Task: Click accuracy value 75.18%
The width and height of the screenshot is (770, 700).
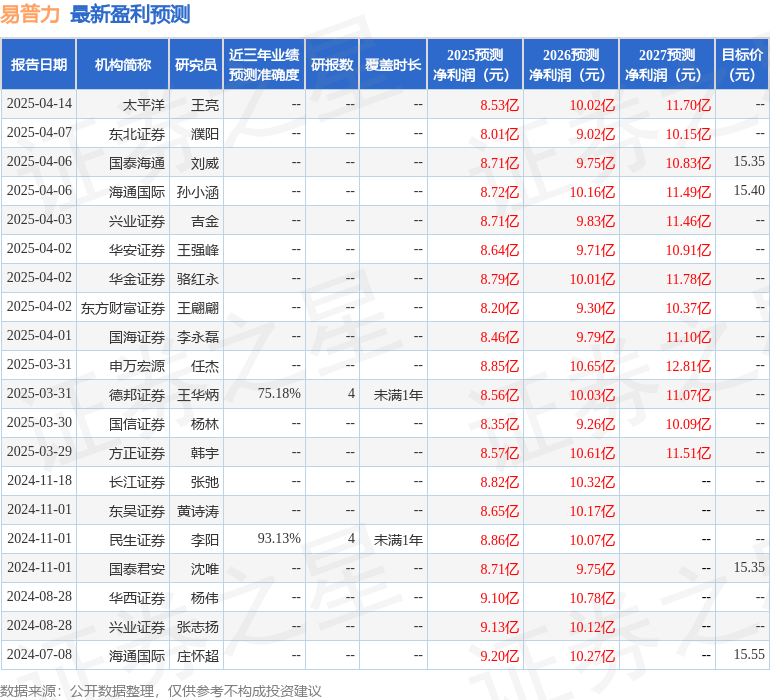Action: click(x=279, y=393)
